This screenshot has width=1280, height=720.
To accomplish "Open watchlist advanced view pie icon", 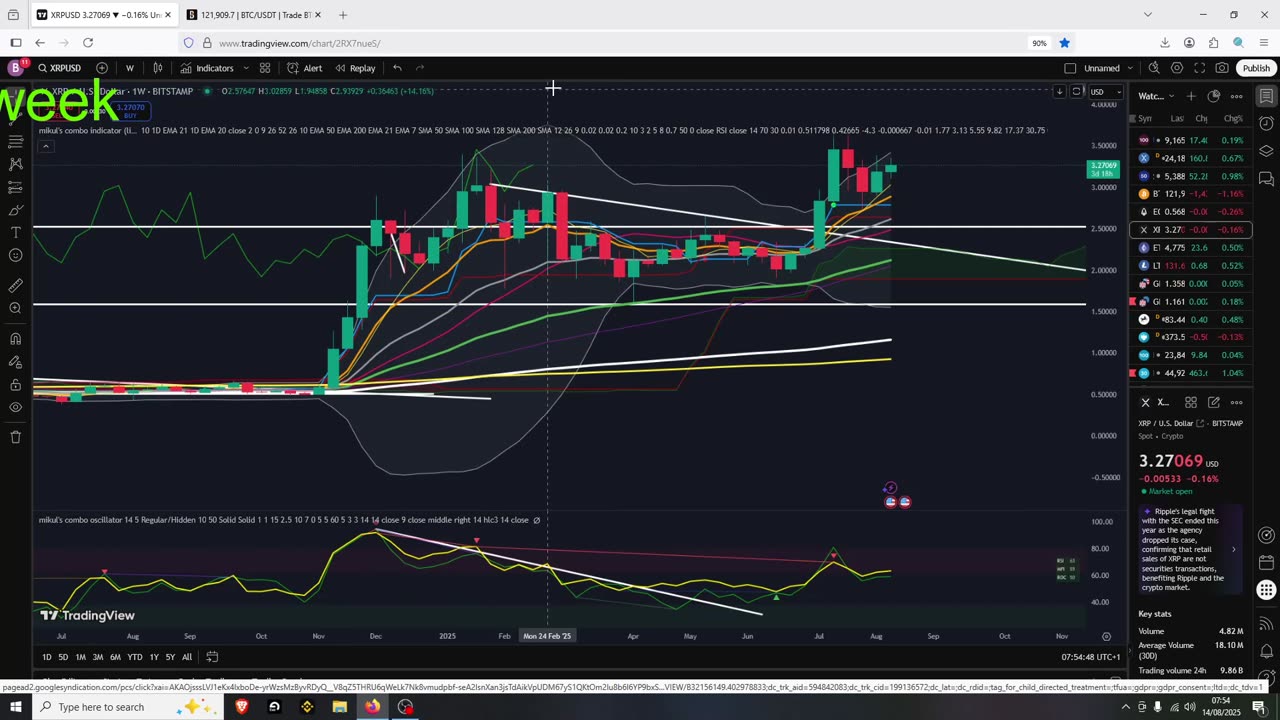I will pos(1214,96).
